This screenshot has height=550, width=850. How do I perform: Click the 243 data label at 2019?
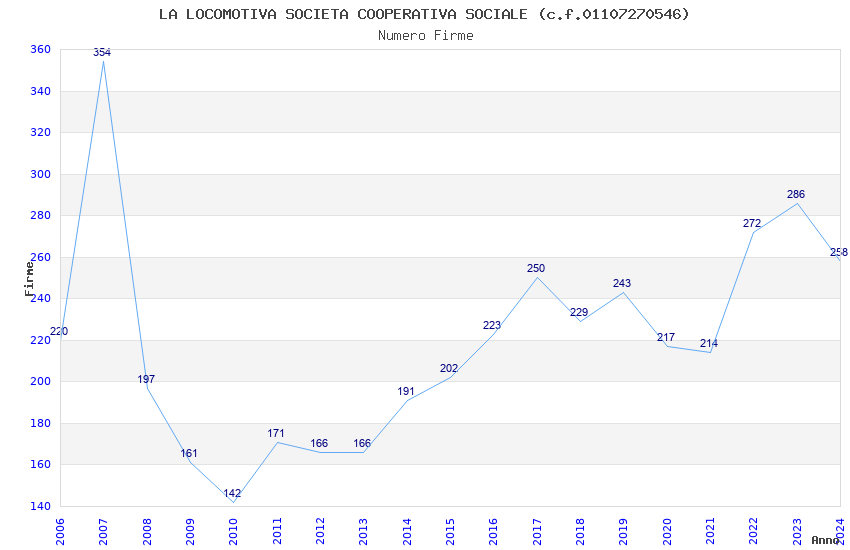click(622, 283)
